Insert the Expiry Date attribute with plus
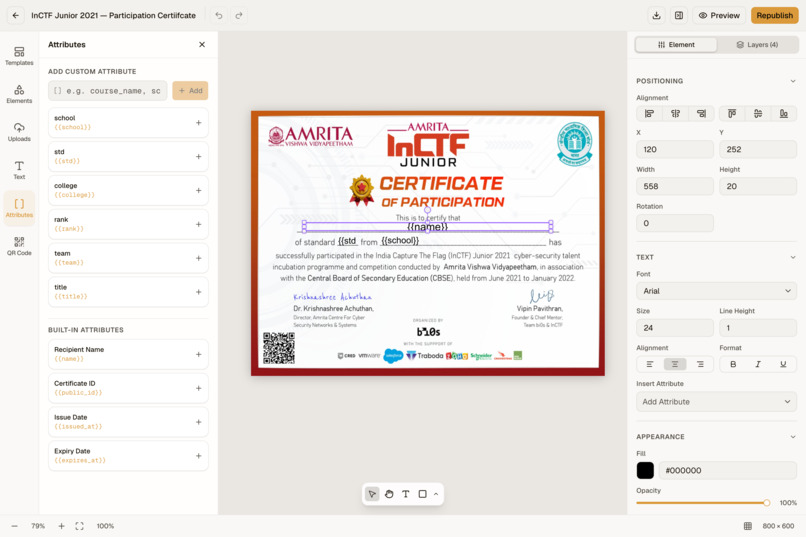This screenshot has width=806, height=537. [x=198, y=456]
